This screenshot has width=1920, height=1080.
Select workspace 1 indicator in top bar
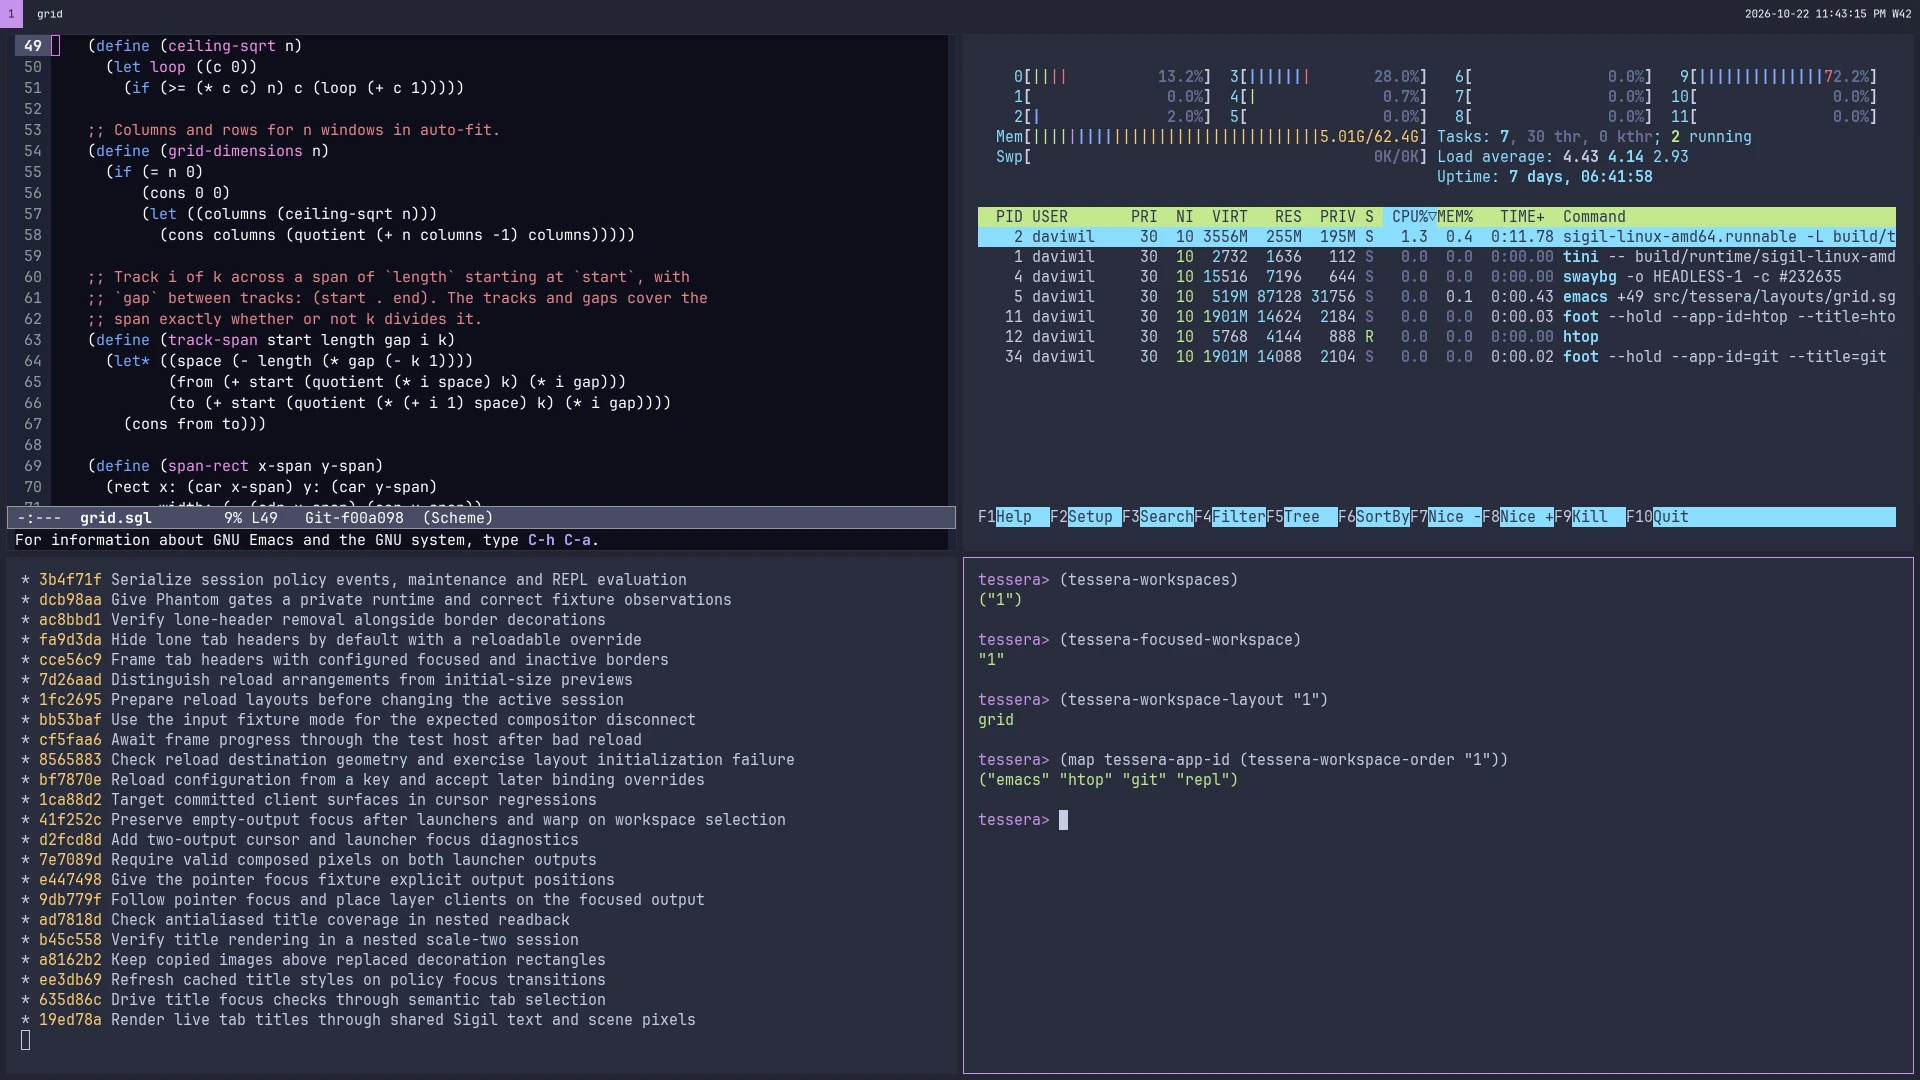11,14
